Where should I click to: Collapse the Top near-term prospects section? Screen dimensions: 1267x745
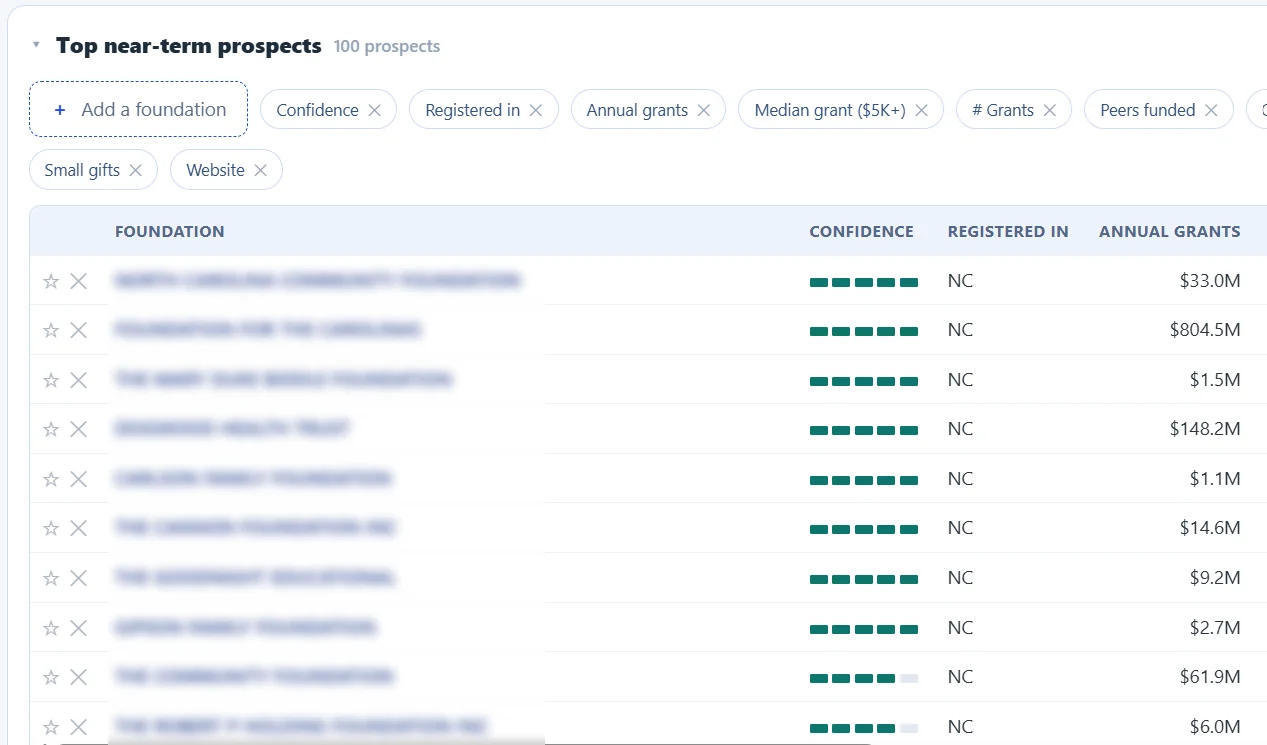pos(36,45)
